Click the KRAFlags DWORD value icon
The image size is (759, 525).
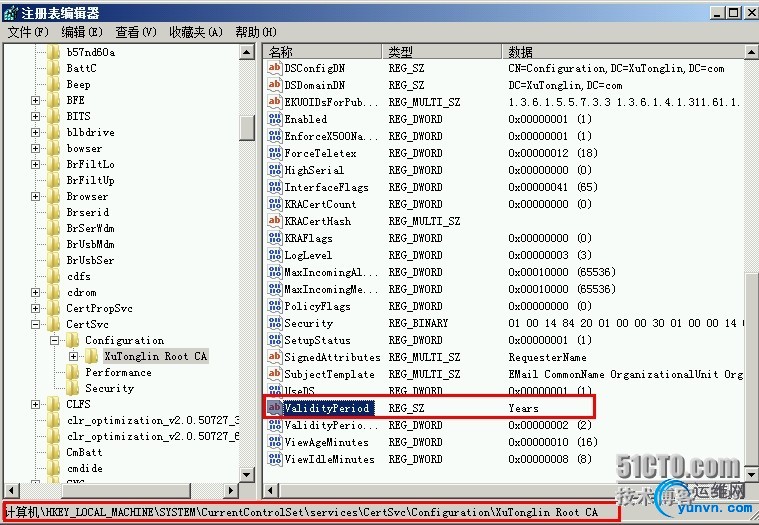274,238
